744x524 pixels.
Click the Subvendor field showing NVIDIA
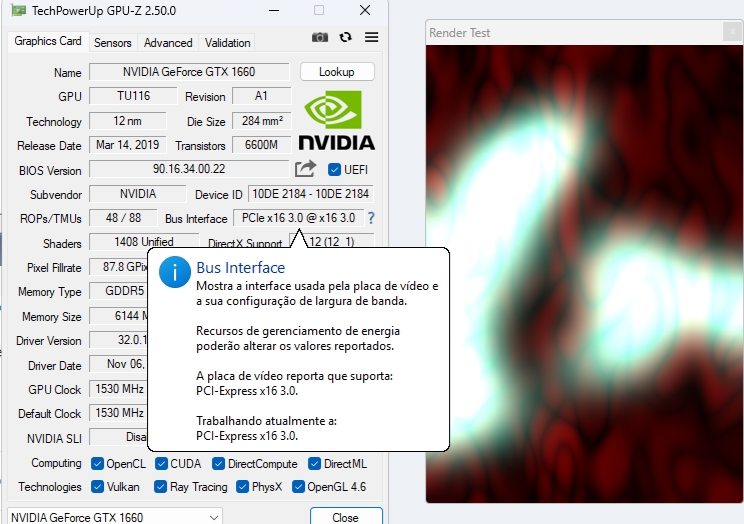tap(138, 194)
